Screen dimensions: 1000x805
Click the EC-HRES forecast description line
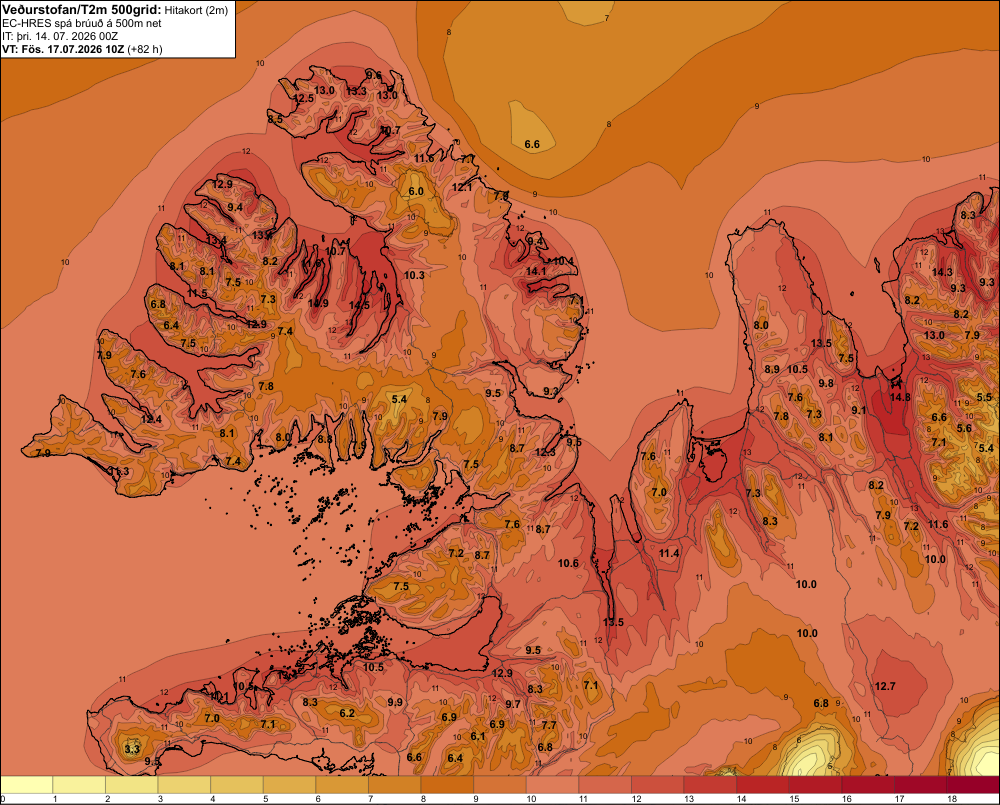click(82, 23)
